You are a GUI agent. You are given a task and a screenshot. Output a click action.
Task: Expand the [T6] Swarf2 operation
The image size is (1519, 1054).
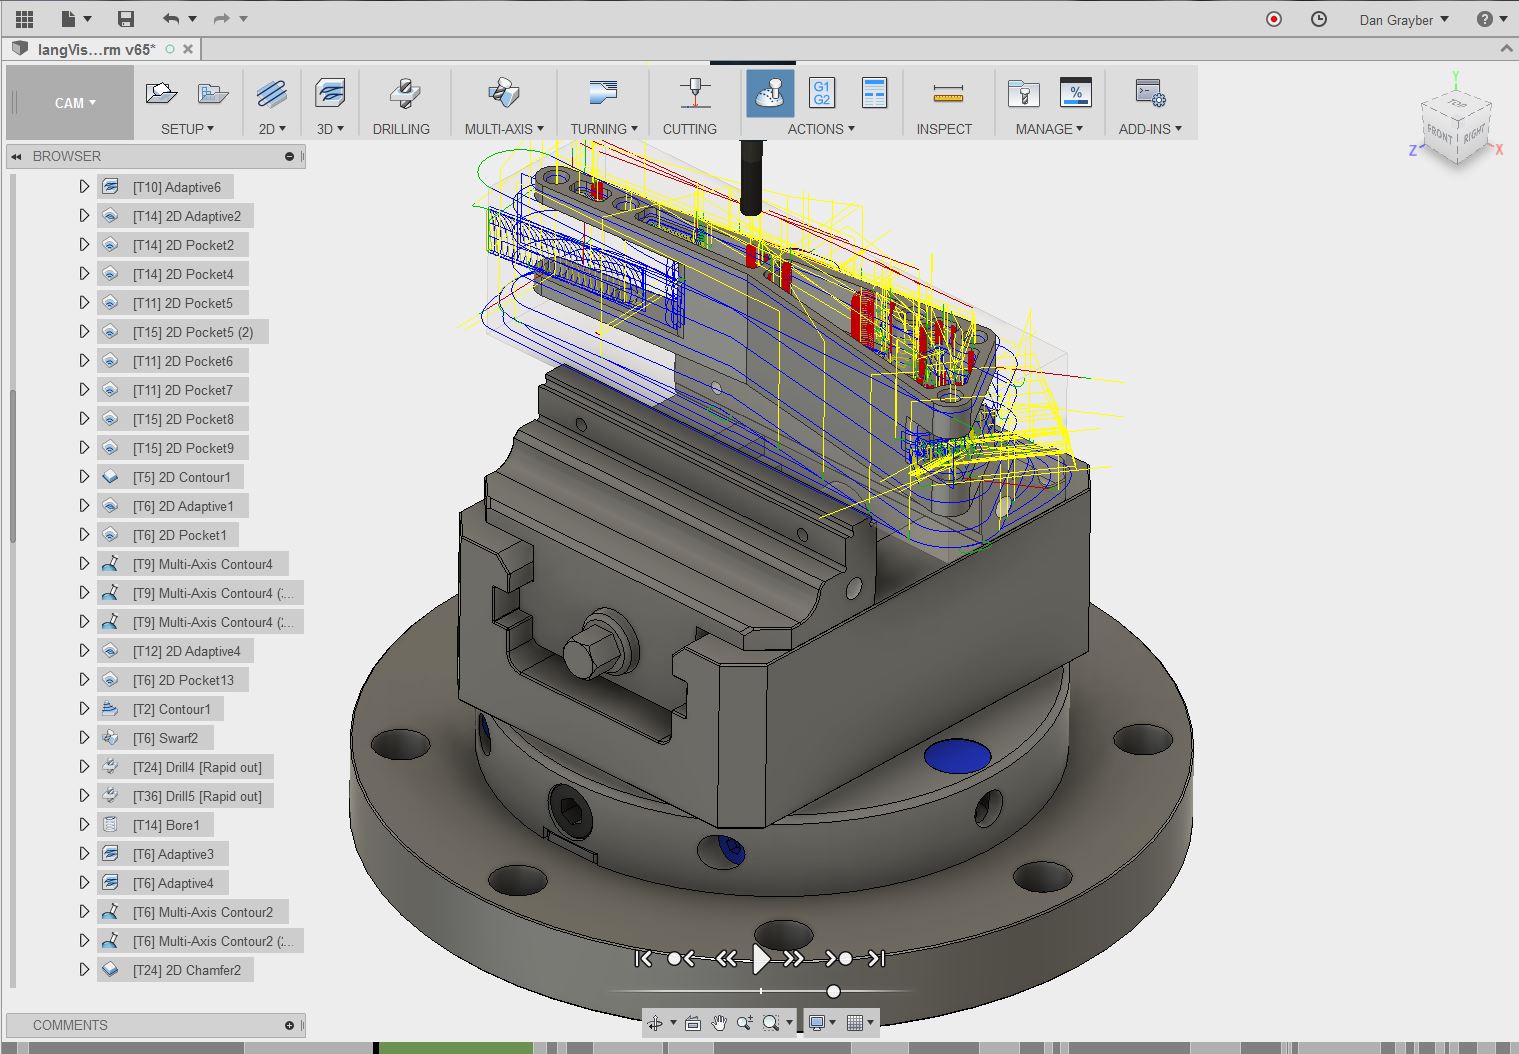(84, 738)
